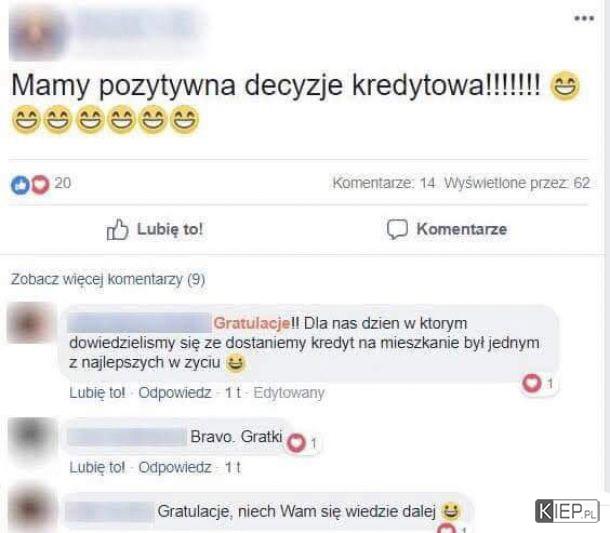Click the blue thumbs-up reaction icon

(x=20, y=185)
